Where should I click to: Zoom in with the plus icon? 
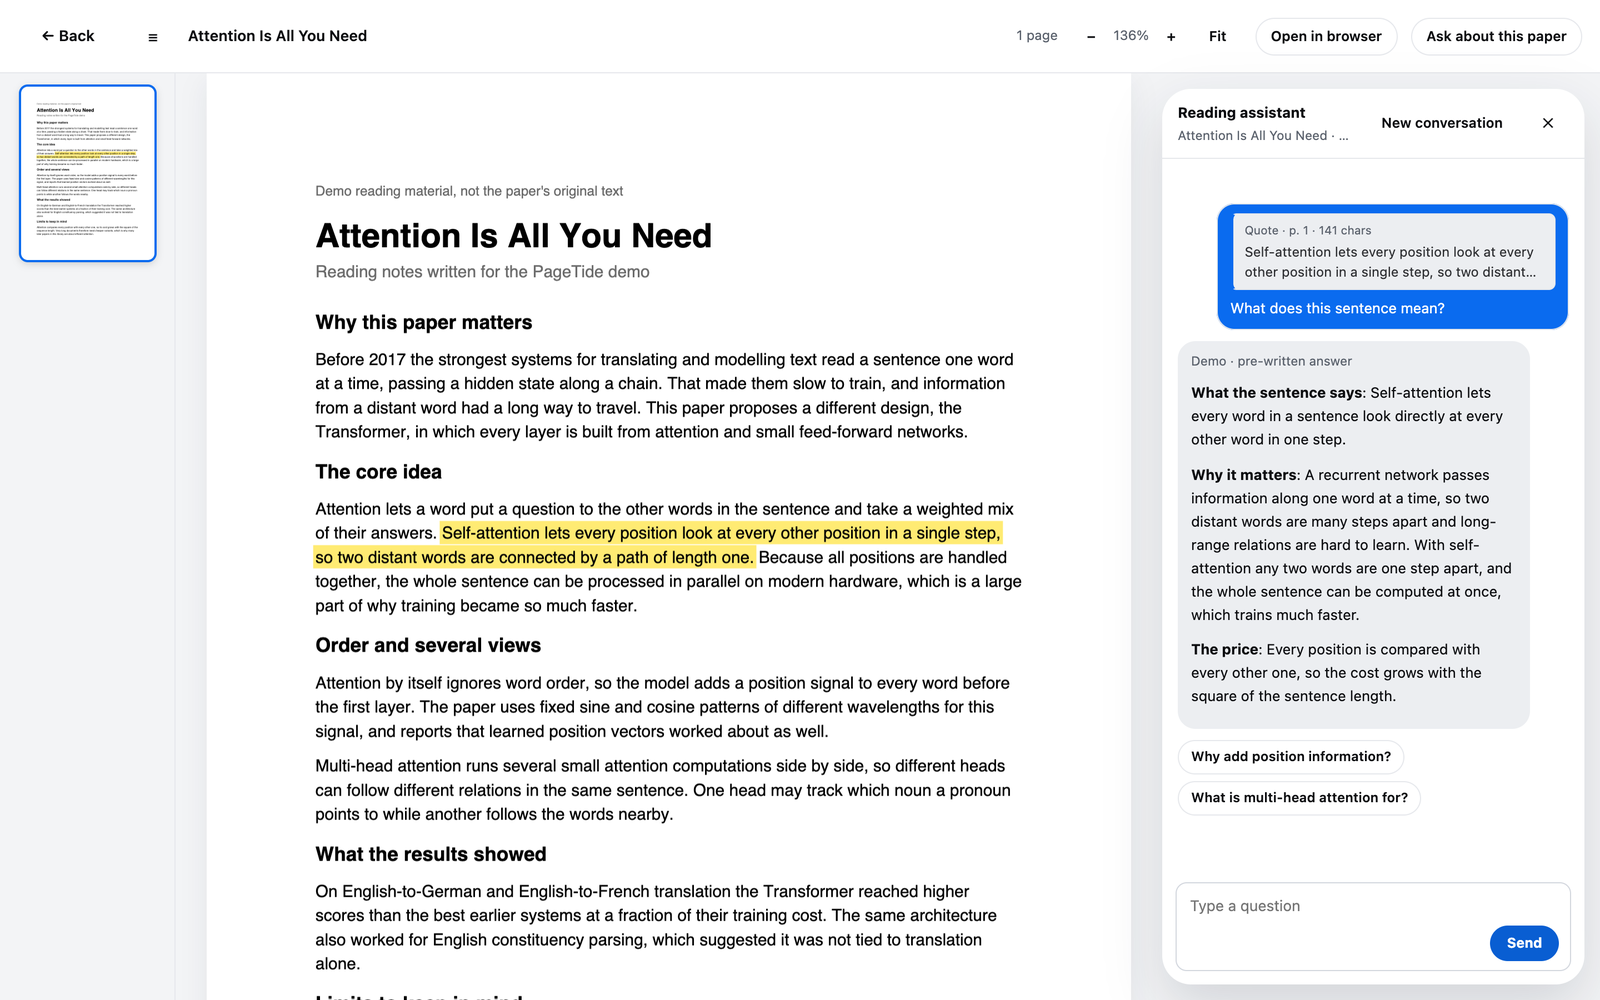click(1171, 37)
